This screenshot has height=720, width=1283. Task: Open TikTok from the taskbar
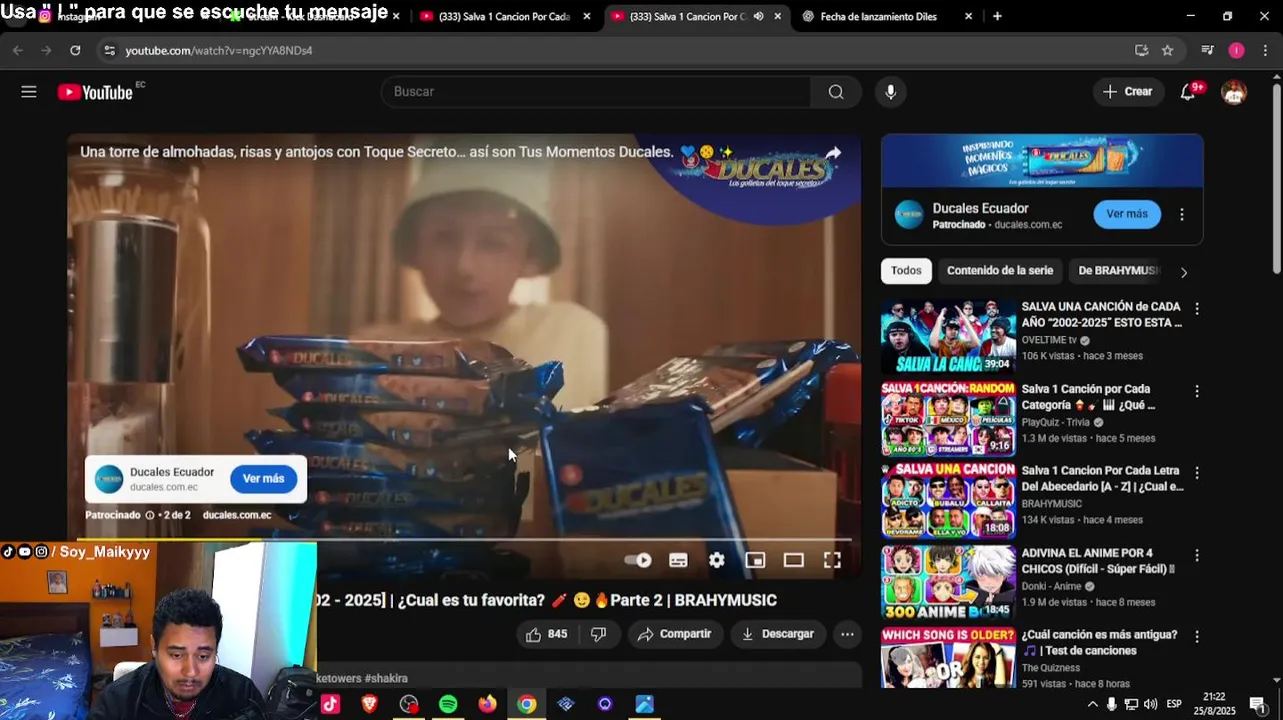[x=331, y=704]
